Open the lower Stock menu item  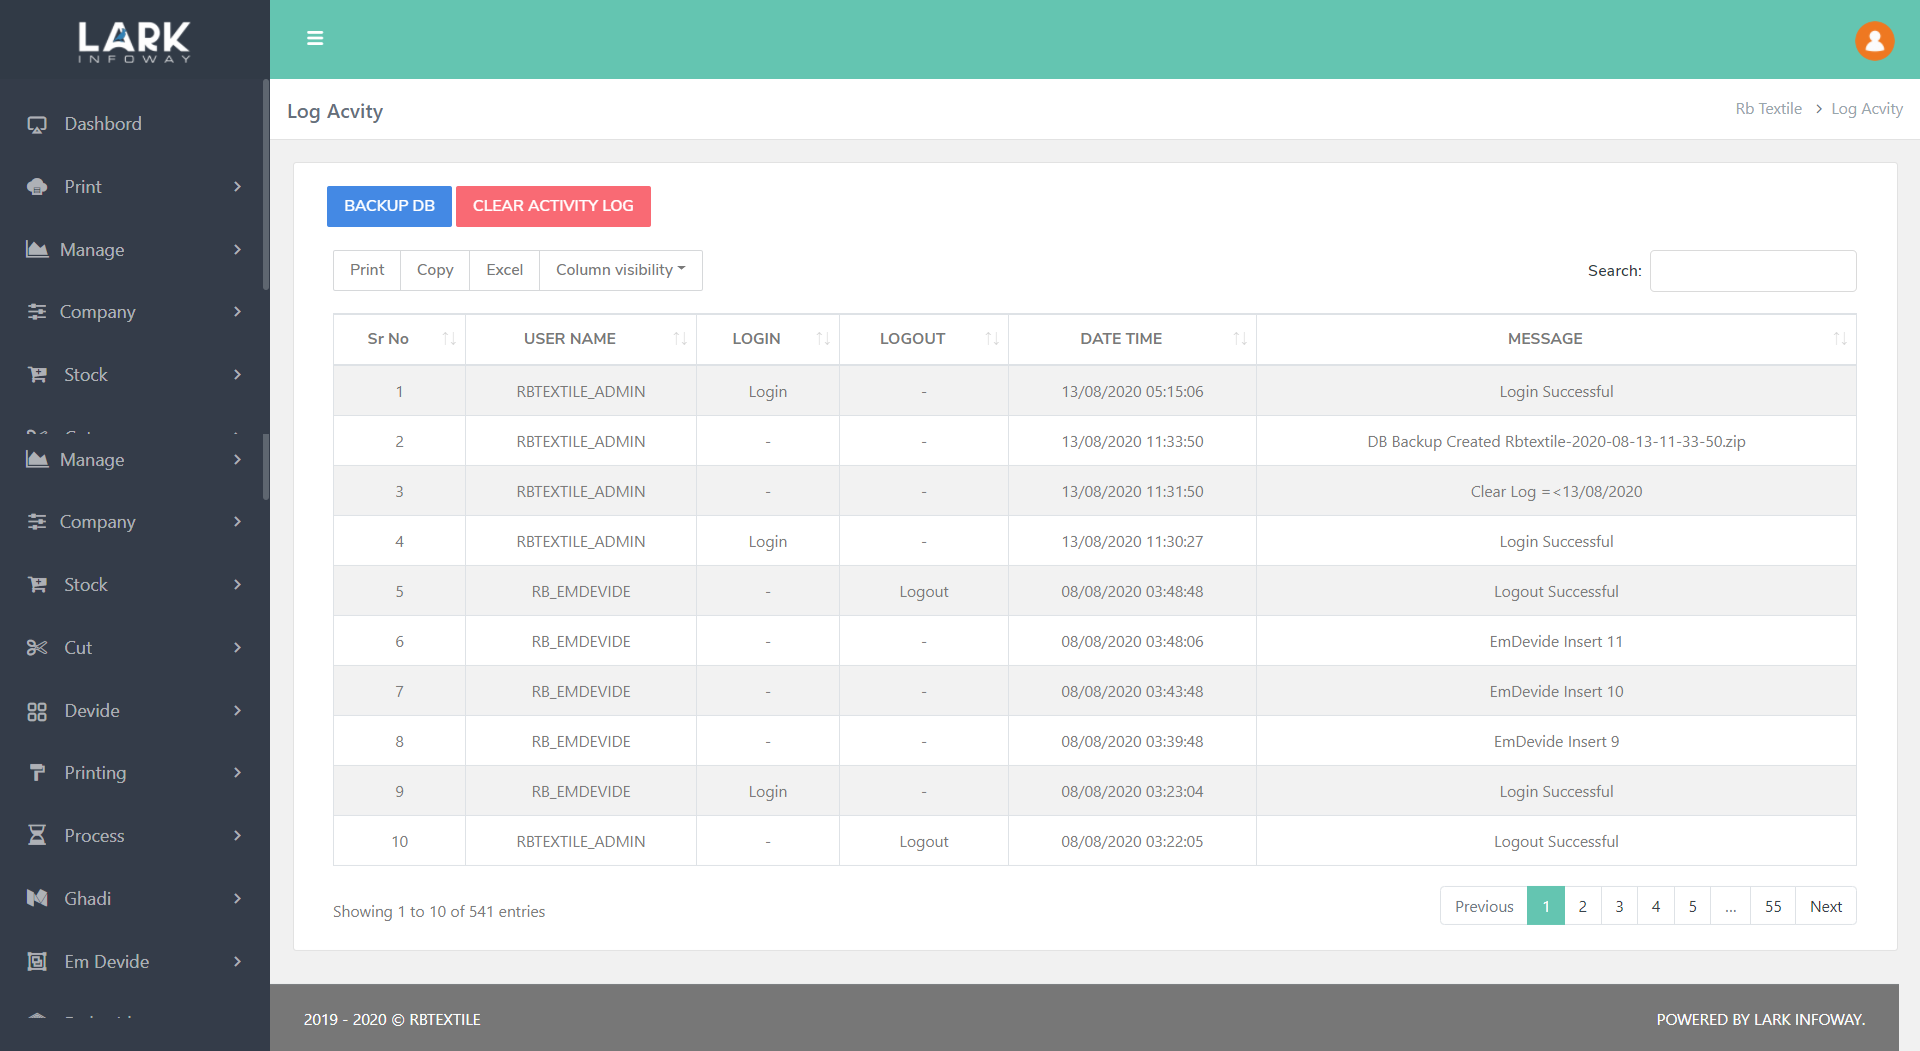(x=135, y=584)
